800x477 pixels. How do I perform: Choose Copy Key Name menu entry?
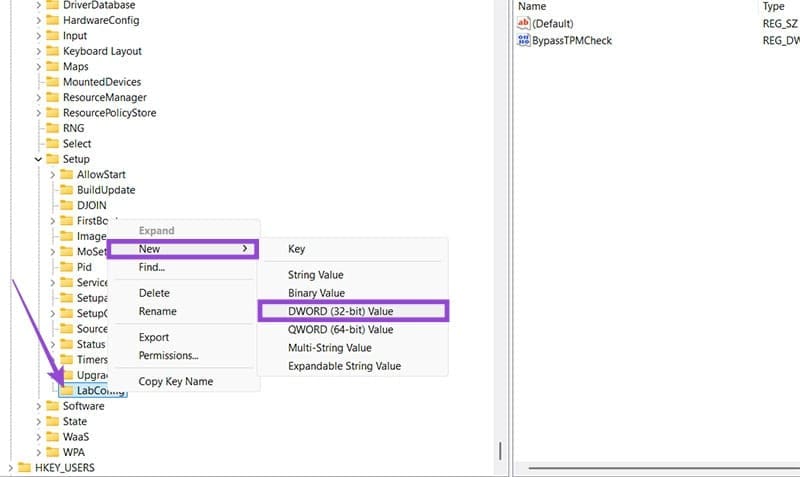click(x=175, y=381)
